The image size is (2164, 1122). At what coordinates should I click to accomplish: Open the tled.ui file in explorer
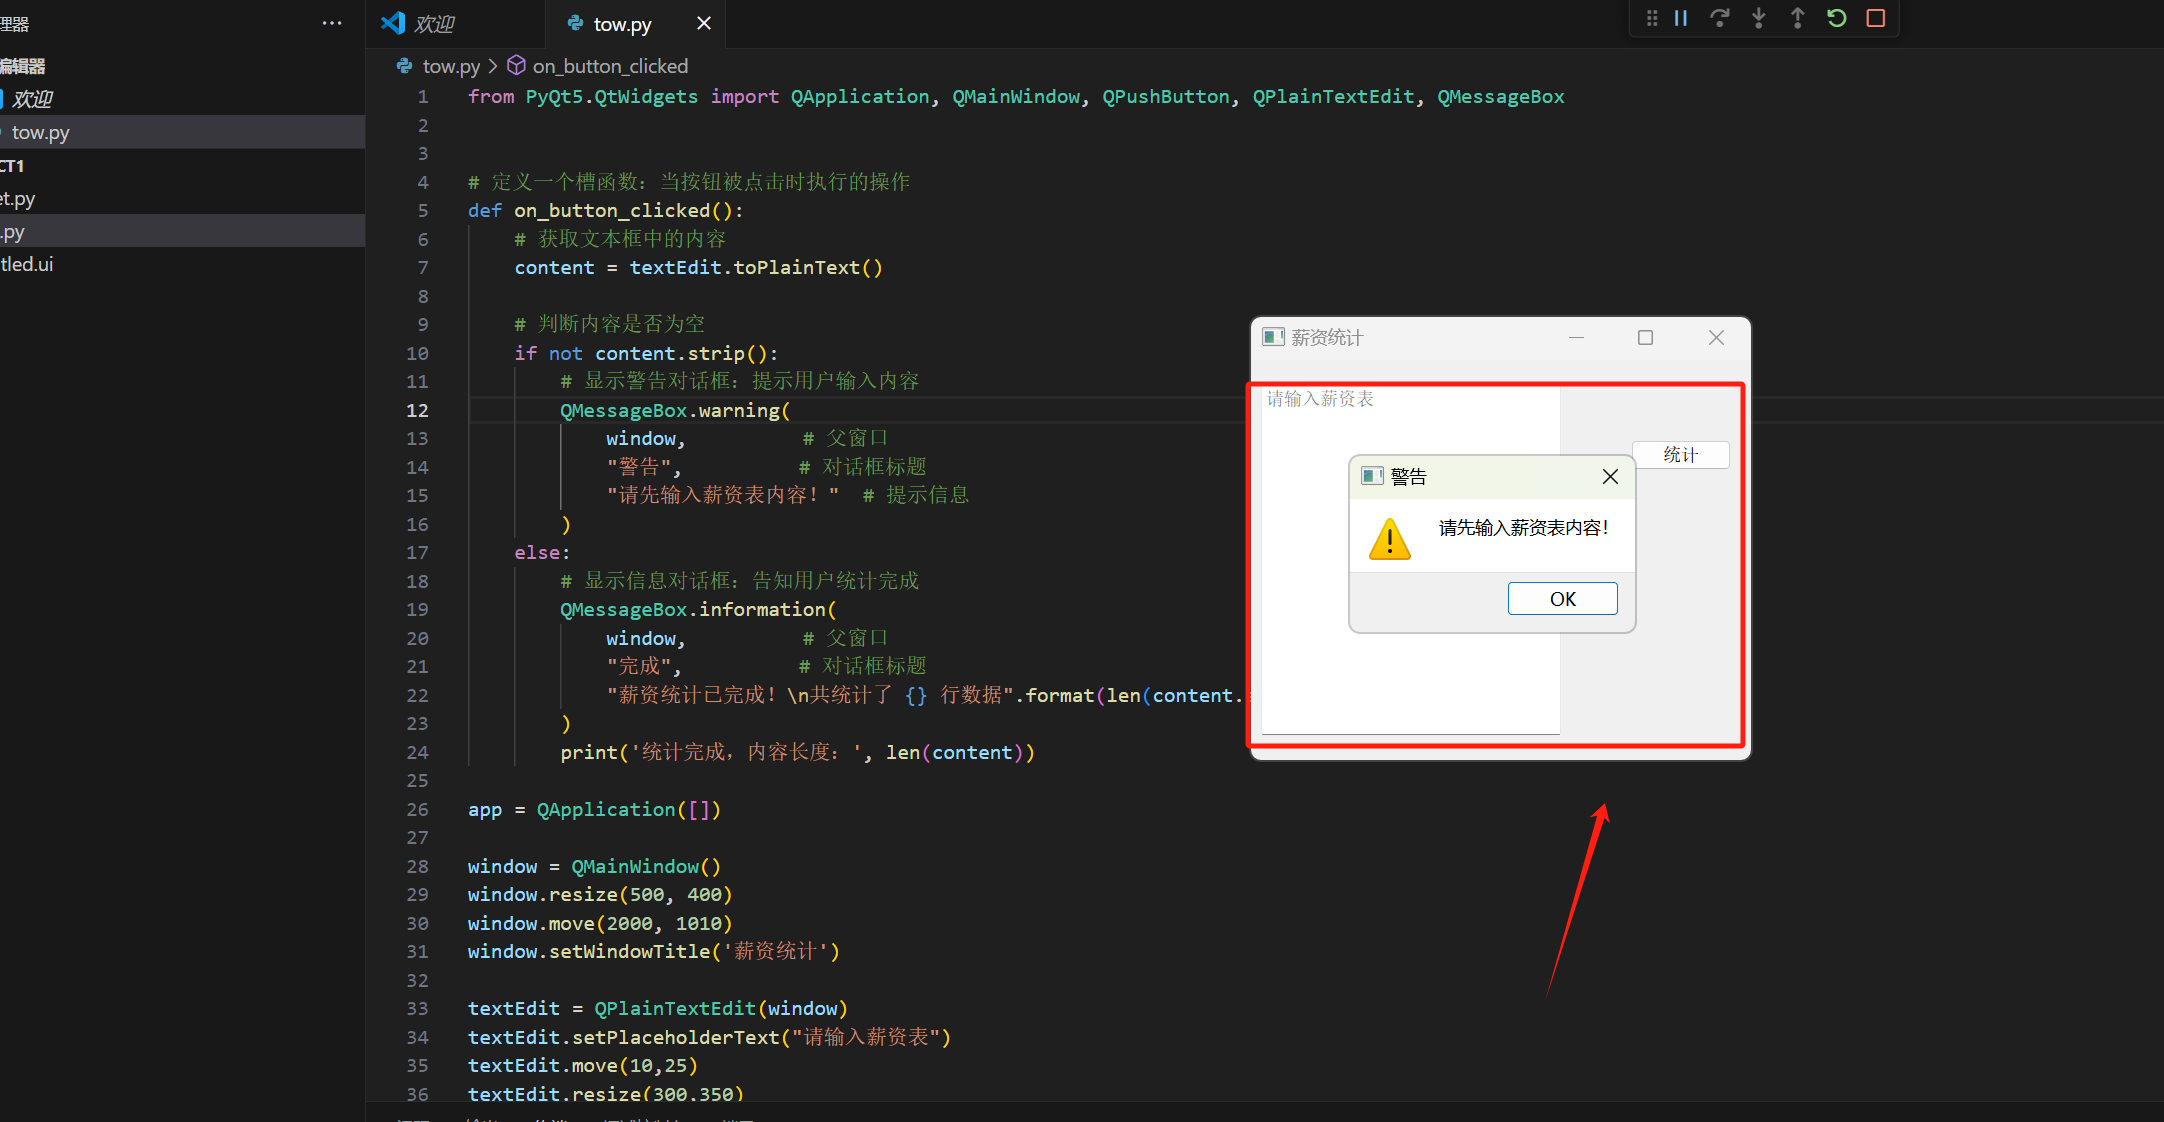point(182,264)
